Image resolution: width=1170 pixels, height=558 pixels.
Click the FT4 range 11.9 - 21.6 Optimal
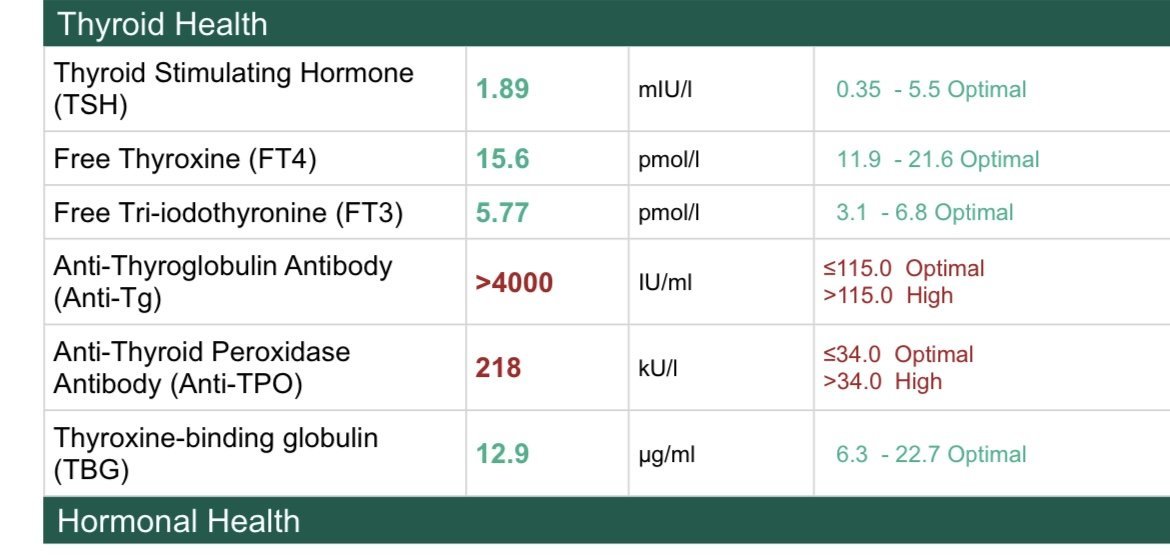[x=938, y=160]
